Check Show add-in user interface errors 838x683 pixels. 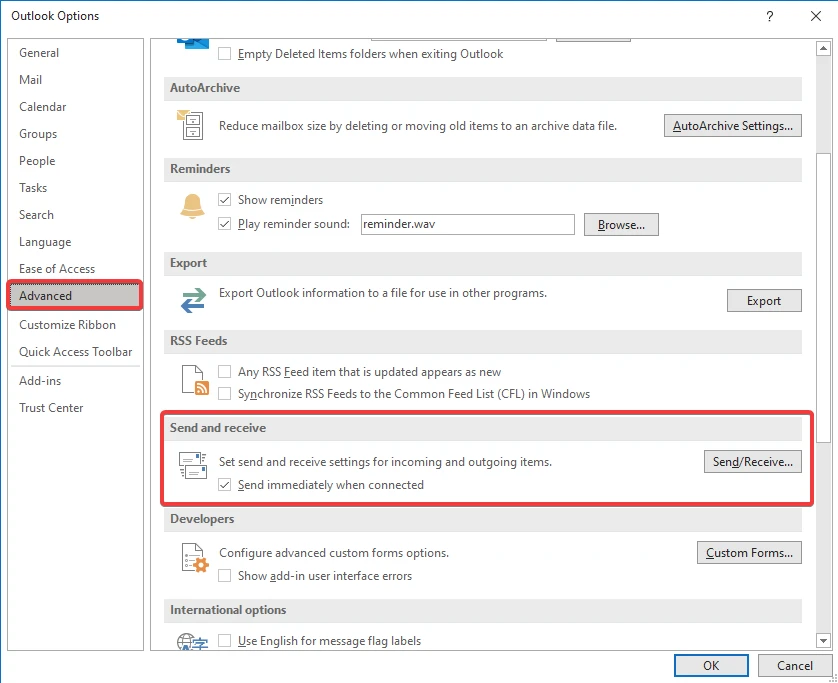tap(224, 576)
